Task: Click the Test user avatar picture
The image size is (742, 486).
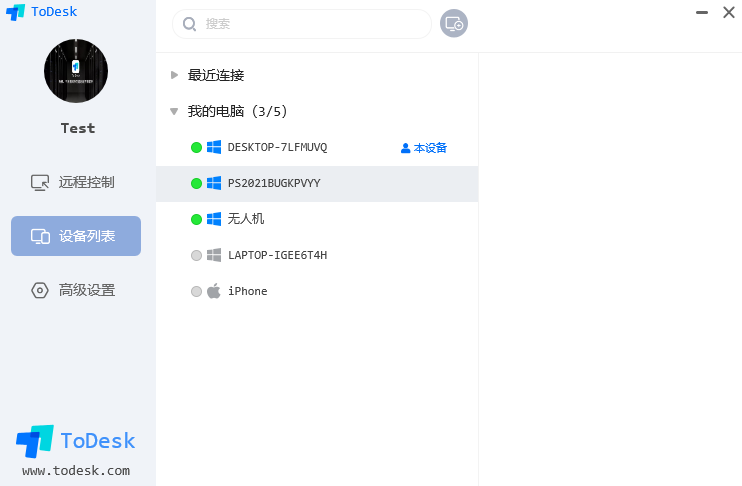Action: pyautogui.click(x=76, y=71)
